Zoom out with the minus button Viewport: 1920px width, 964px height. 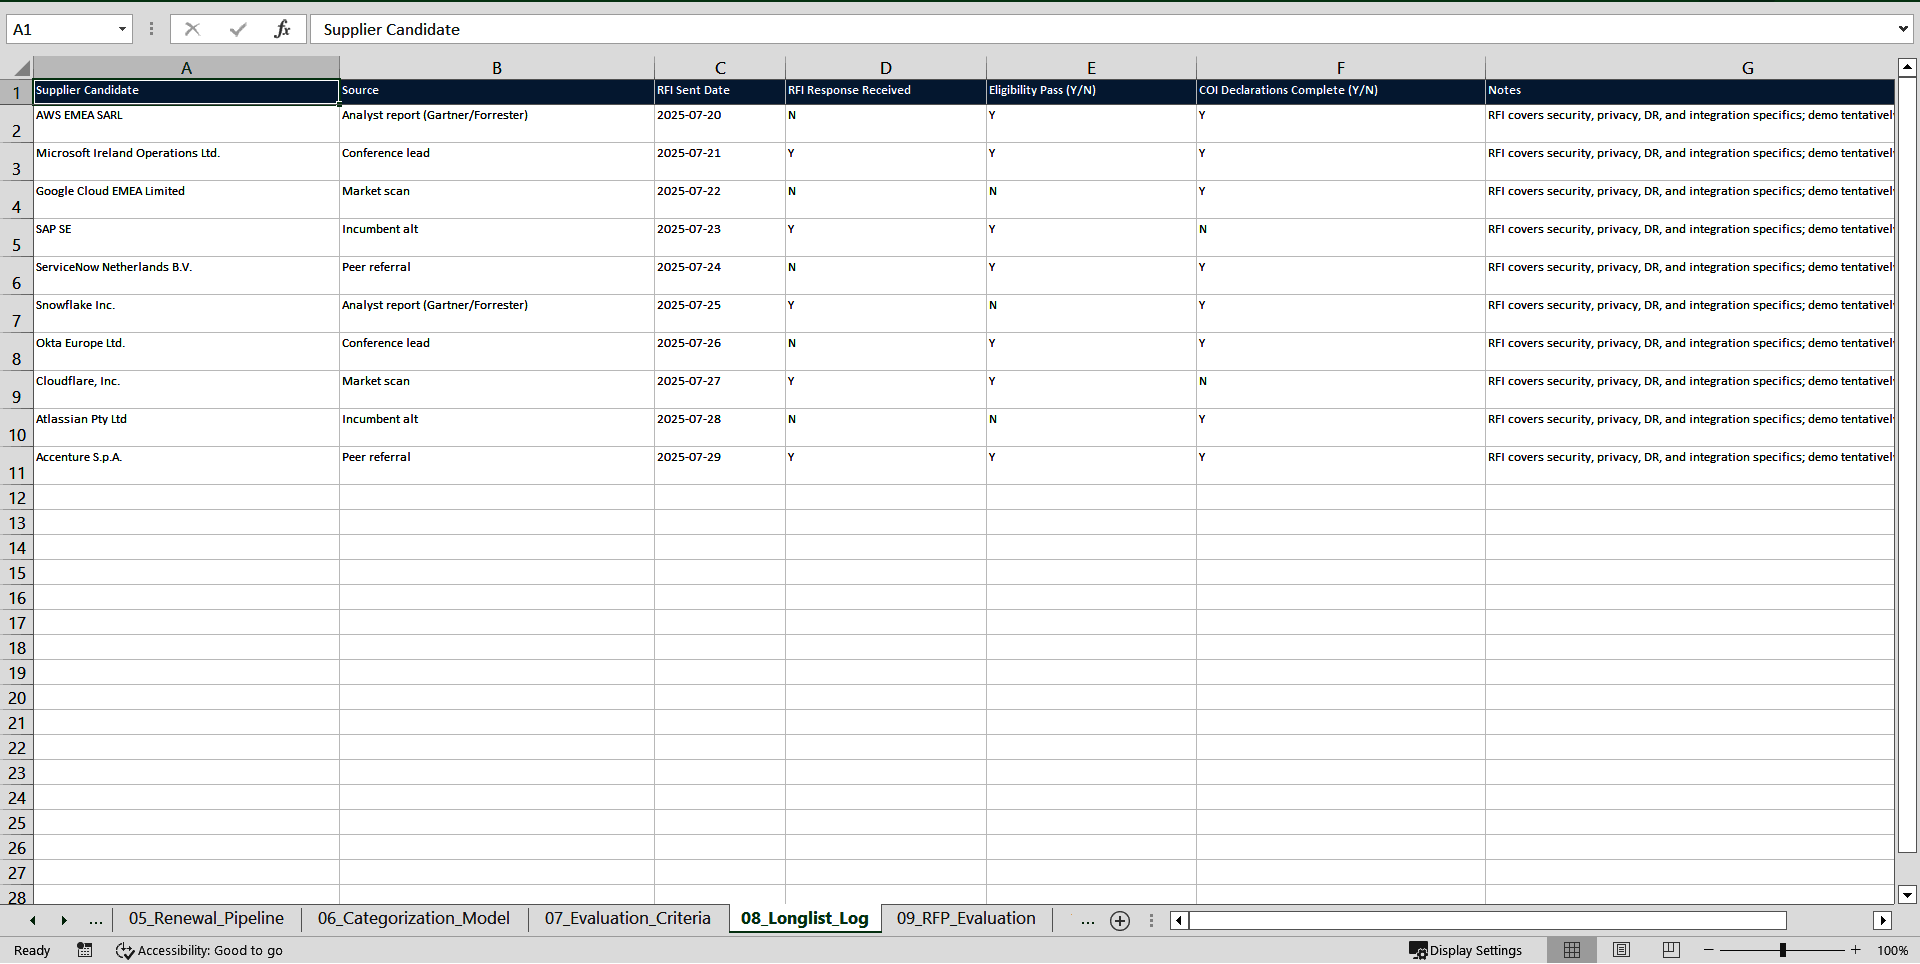click(x=1709, y=950)
